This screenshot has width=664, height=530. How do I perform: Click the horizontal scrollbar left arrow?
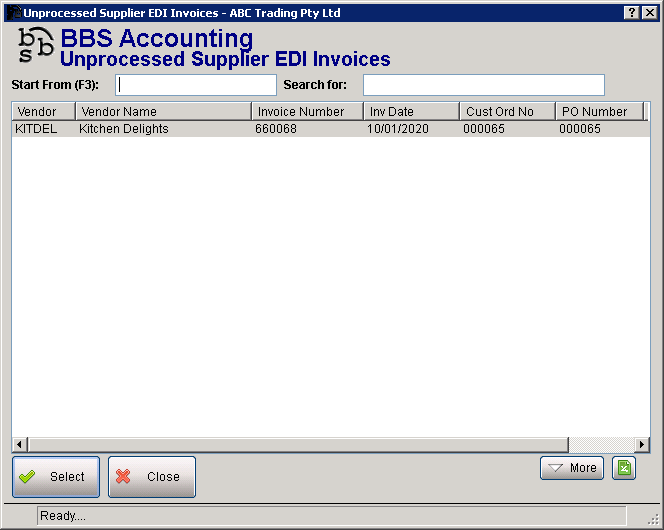(19, 444)
